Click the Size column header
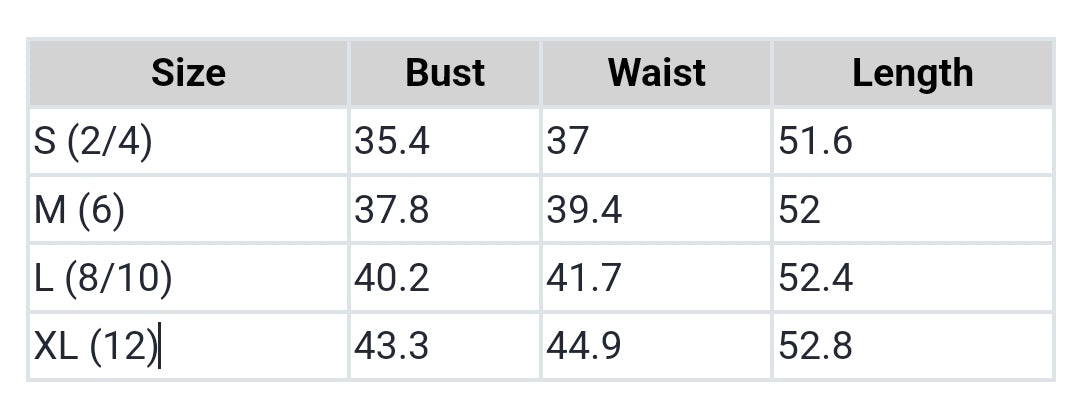 tap(188, 73)
